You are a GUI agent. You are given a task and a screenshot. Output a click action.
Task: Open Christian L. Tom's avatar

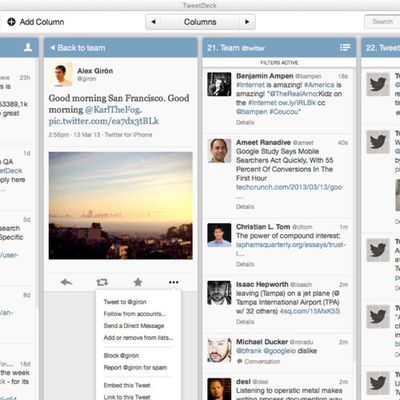219,235
